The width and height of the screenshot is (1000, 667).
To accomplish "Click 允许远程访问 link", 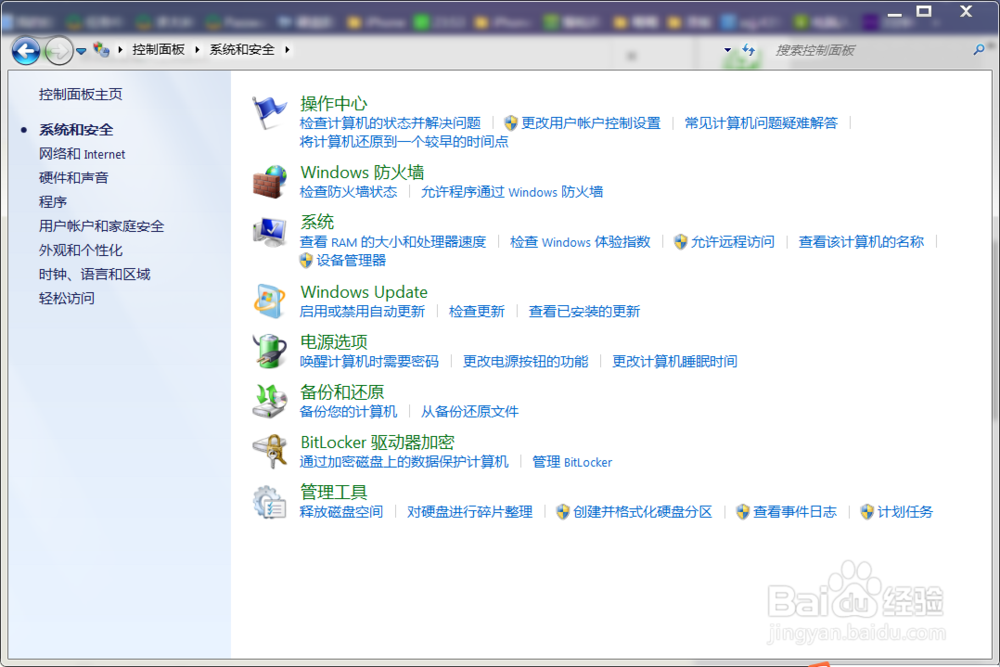I will tap(733, 242).
